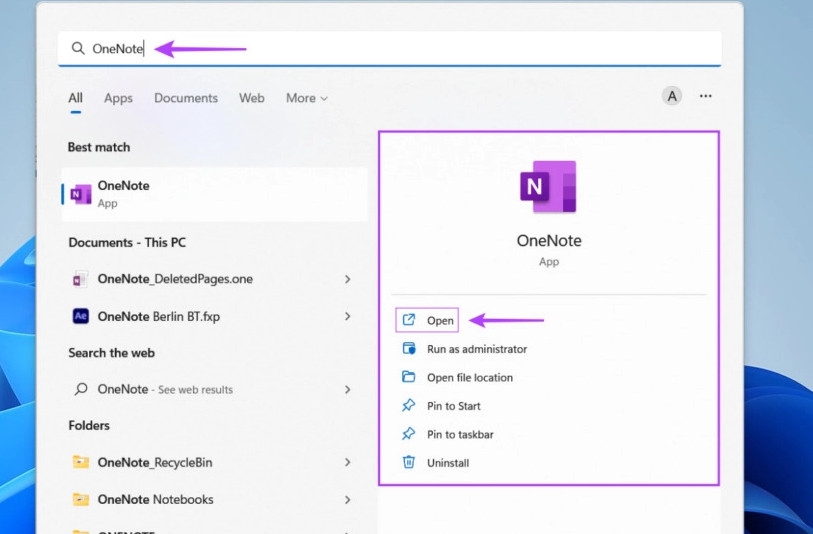
Task: Click the Pin to taskbar pin icon
Action: tap(409, 434)
